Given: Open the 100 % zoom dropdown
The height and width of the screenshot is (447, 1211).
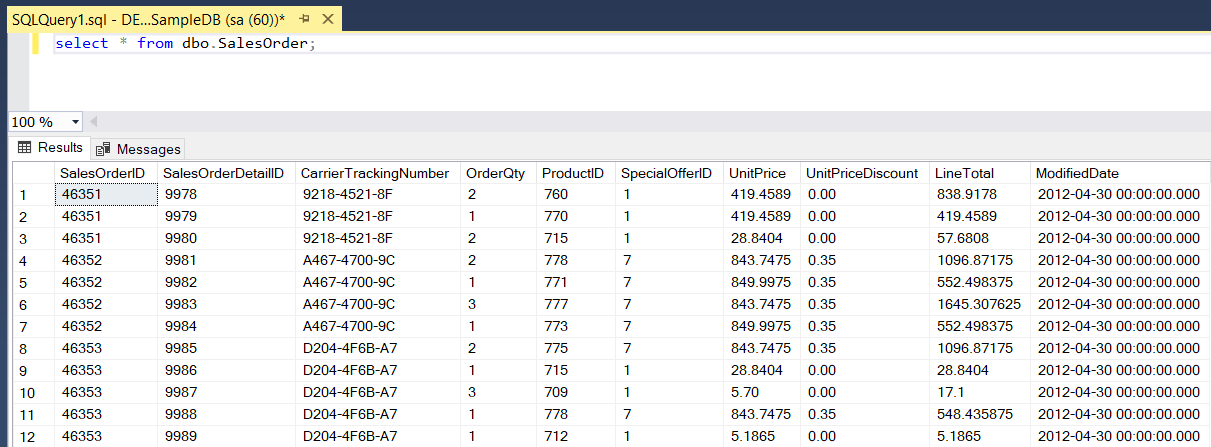Looking at the screenshot, I should click(76, 122).
